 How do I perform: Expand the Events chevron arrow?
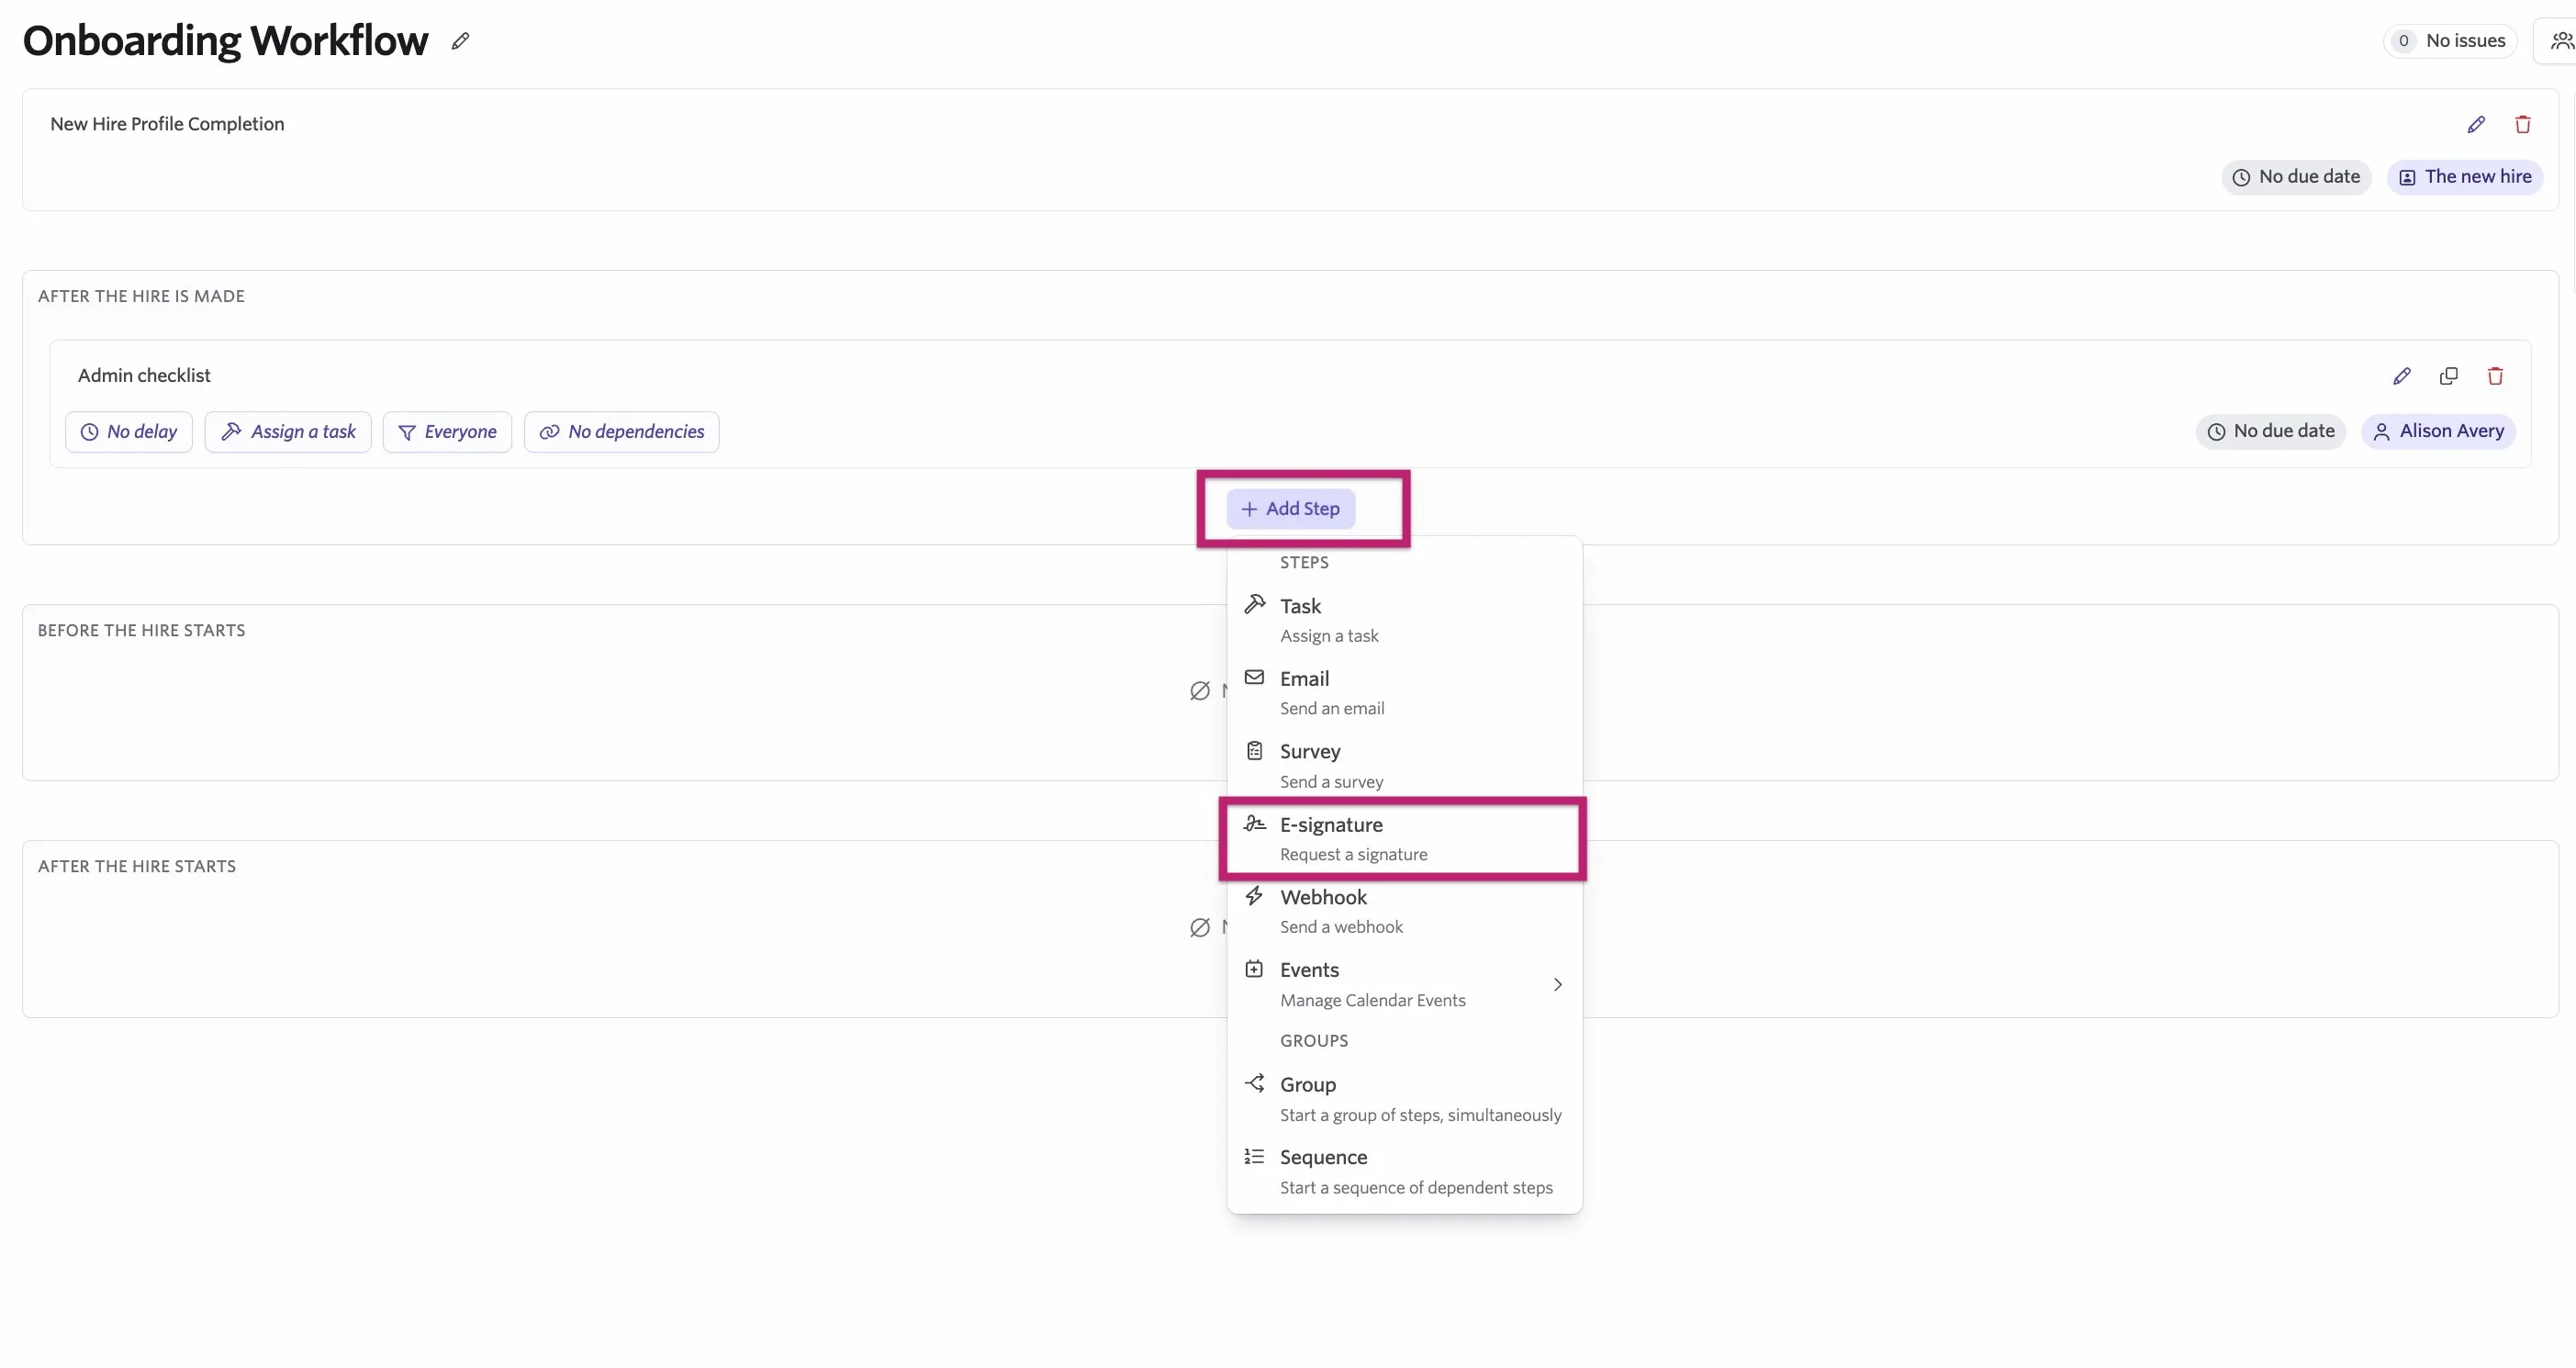click(x=1558, y=985)
